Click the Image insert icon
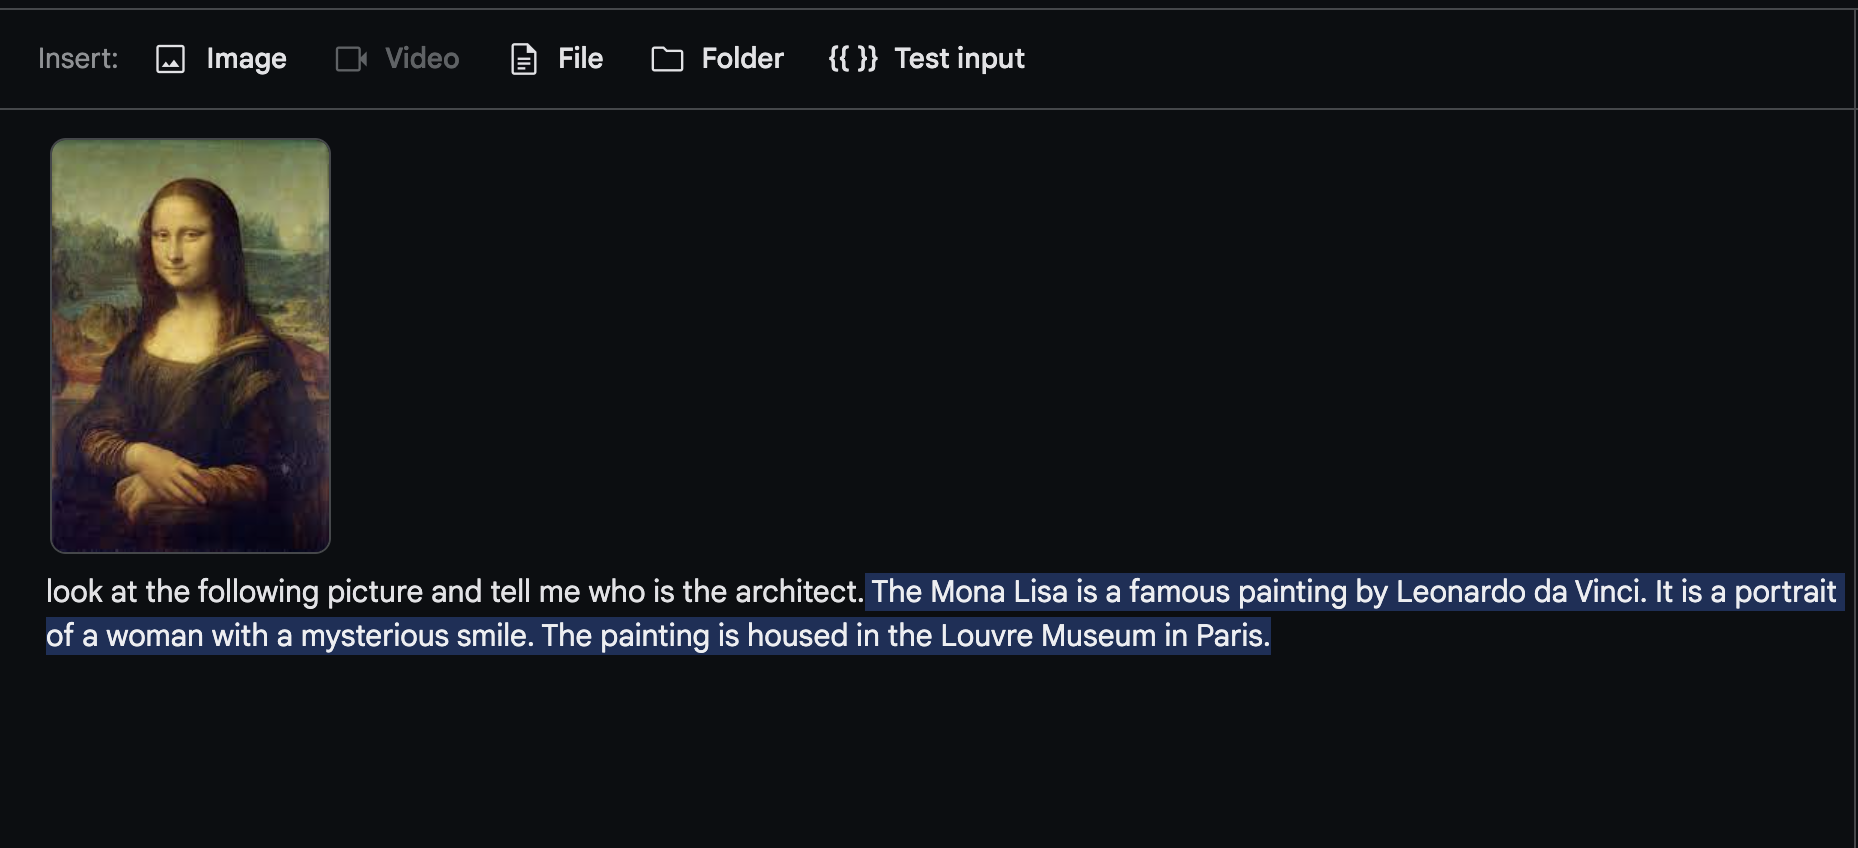 (171, 59)
